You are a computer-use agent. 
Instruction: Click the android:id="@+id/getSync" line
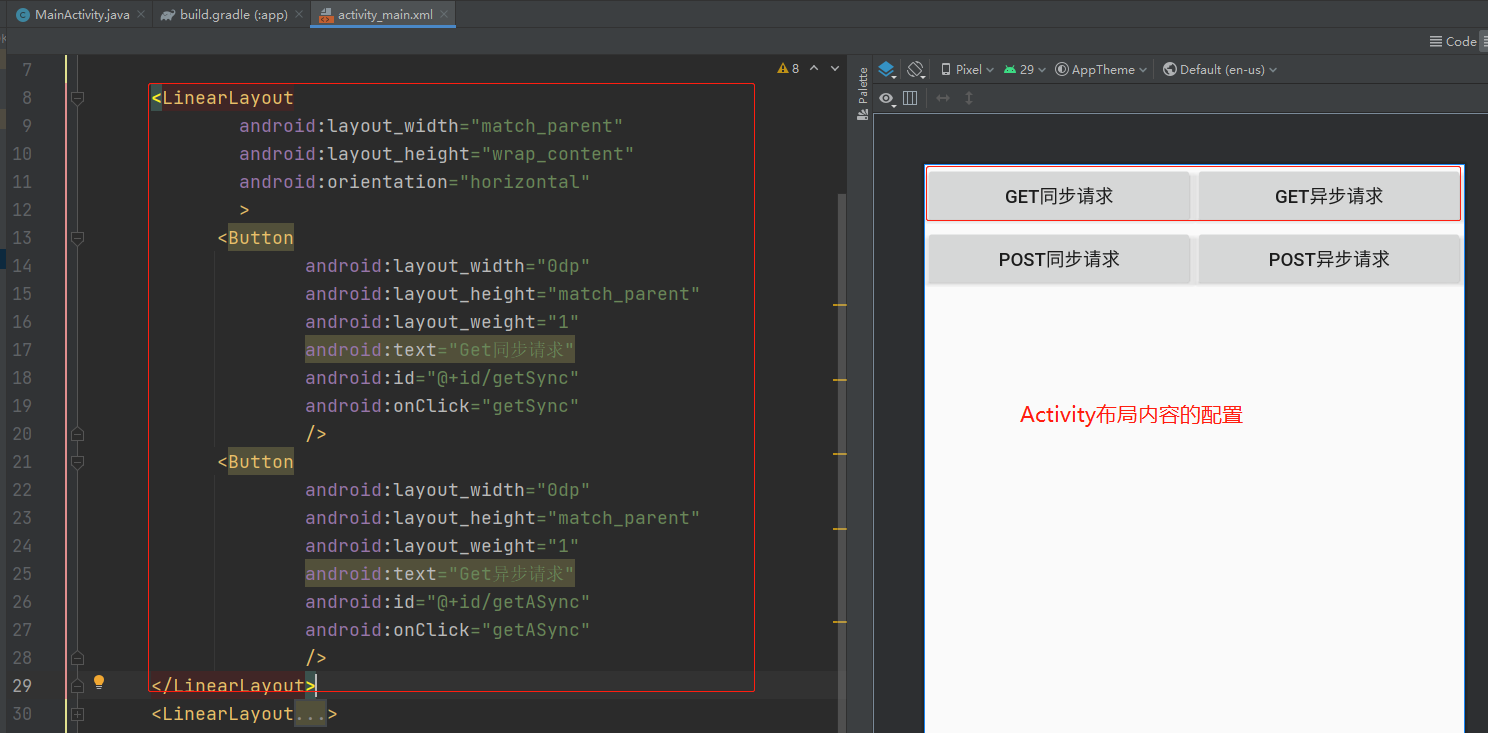442,378
